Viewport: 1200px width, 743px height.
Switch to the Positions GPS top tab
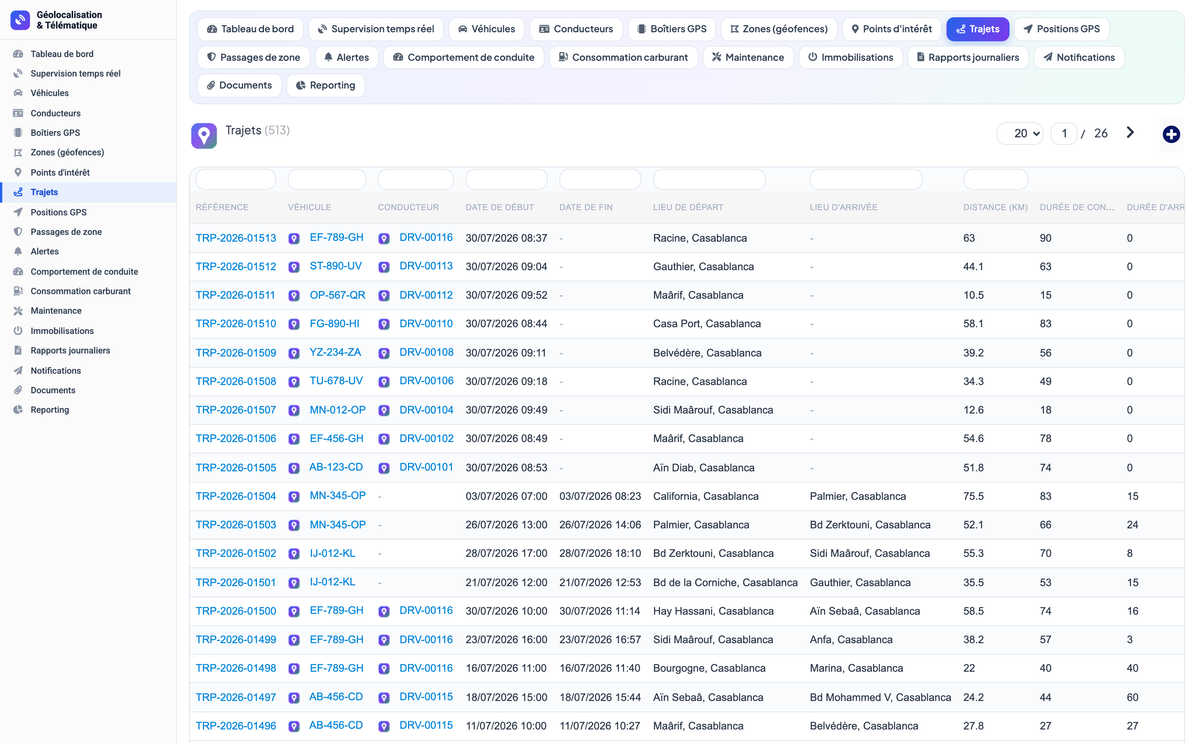click(1061, 29)
